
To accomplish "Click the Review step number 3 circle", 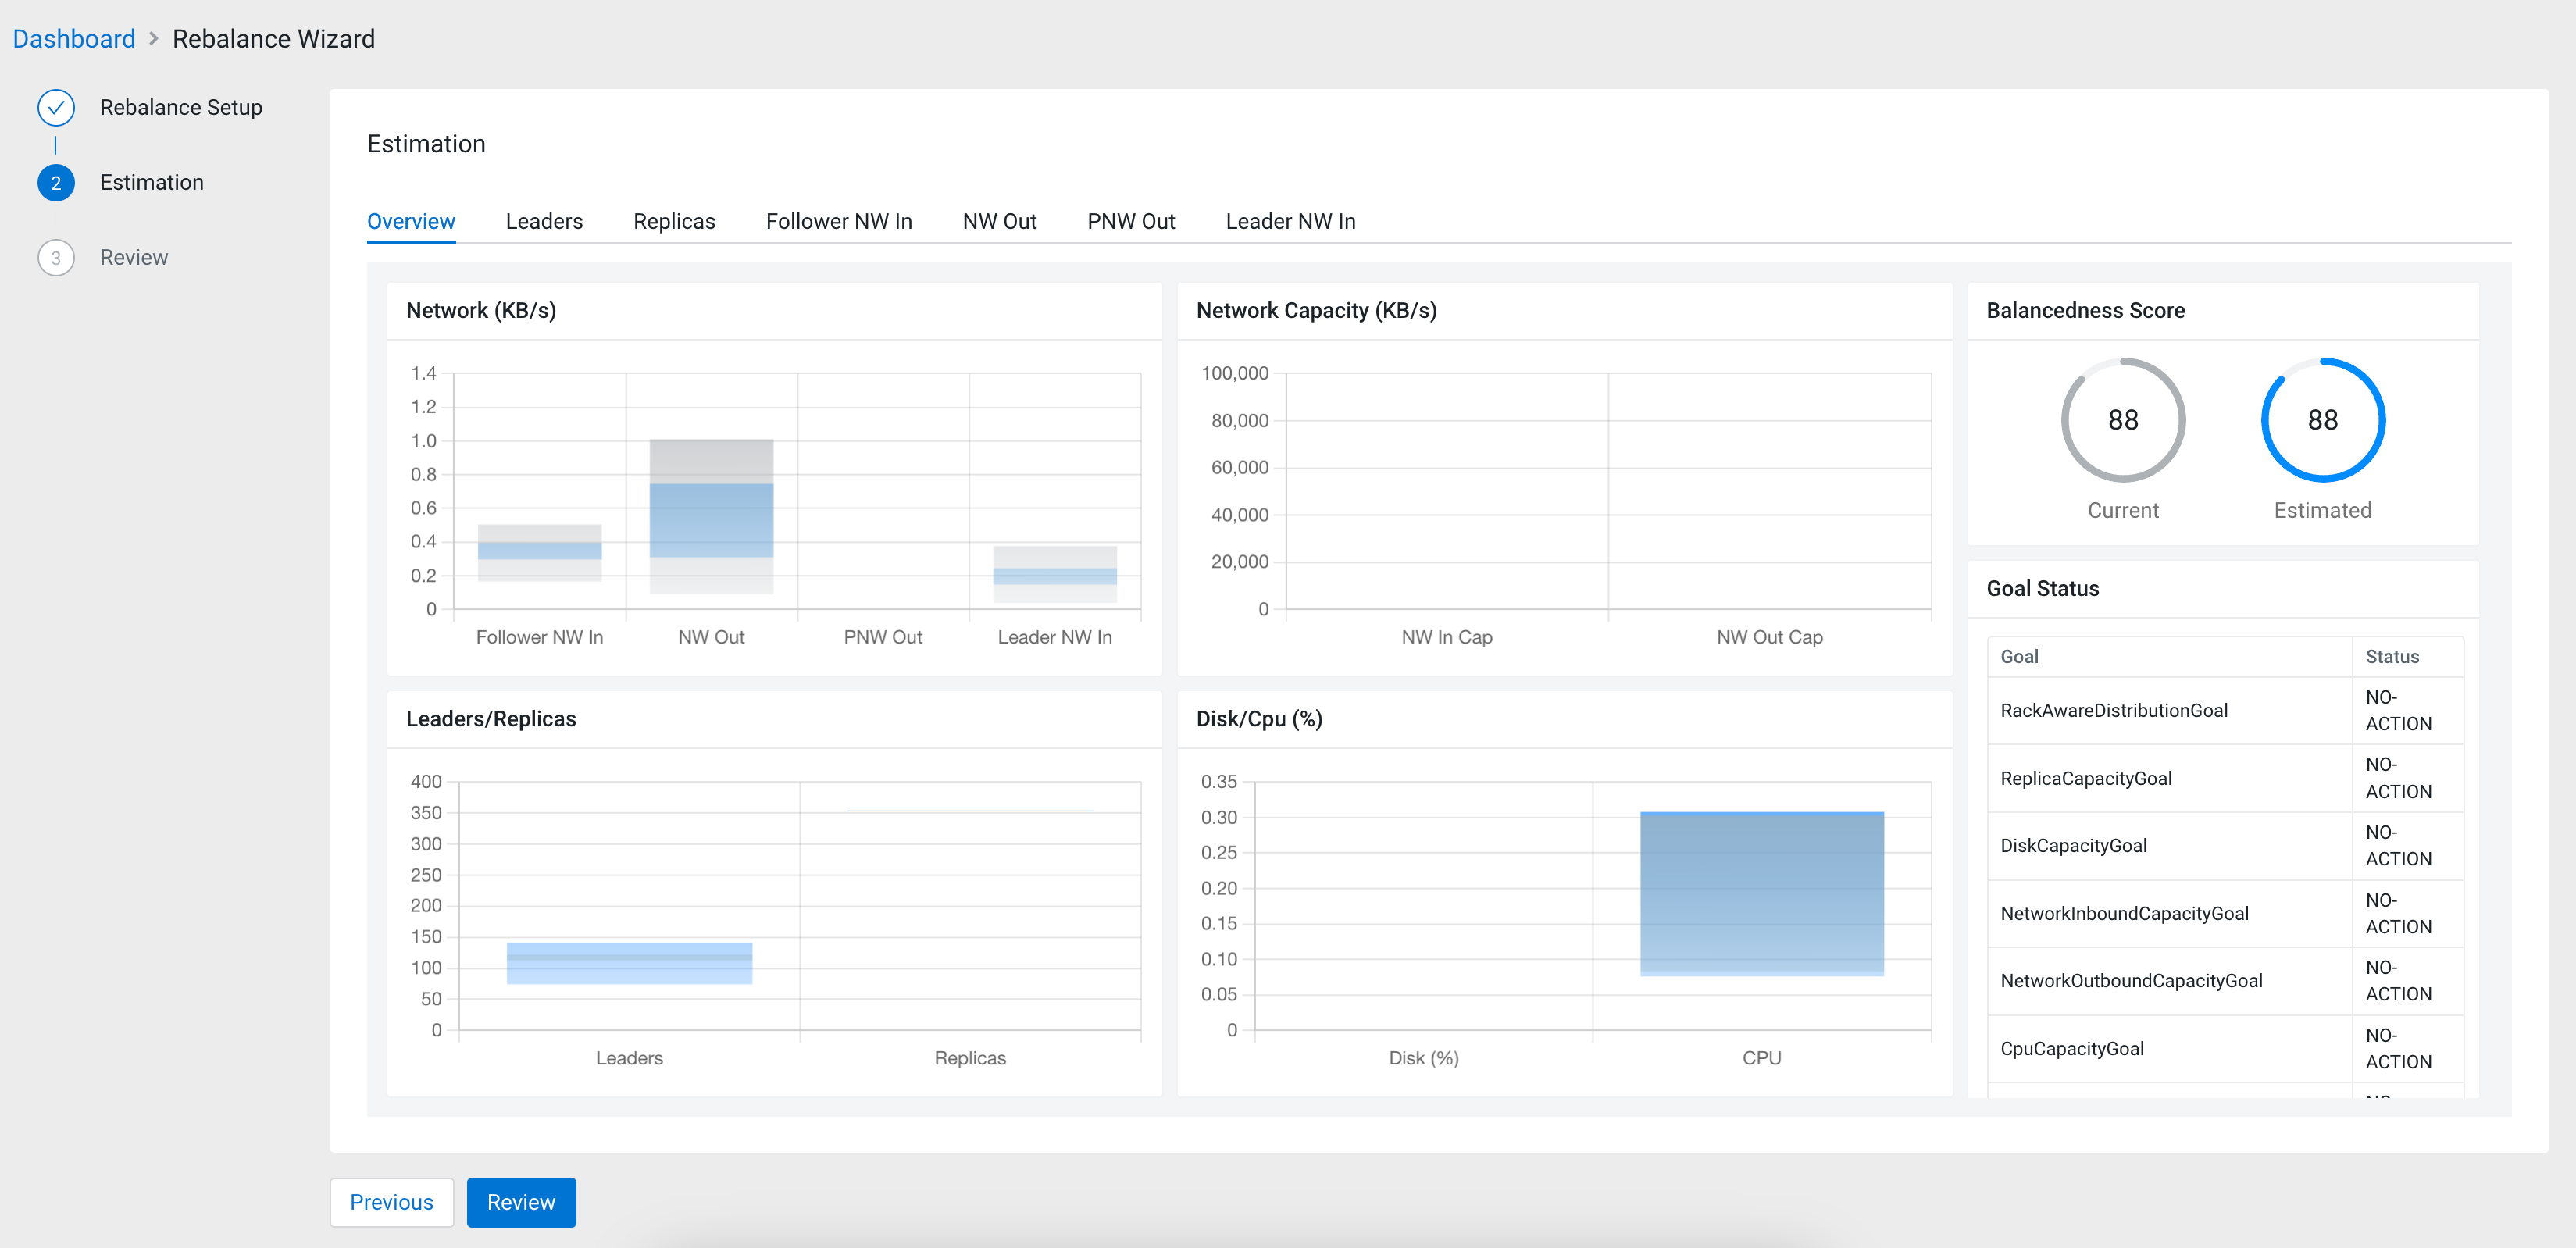I will click(x=56, y=257).
